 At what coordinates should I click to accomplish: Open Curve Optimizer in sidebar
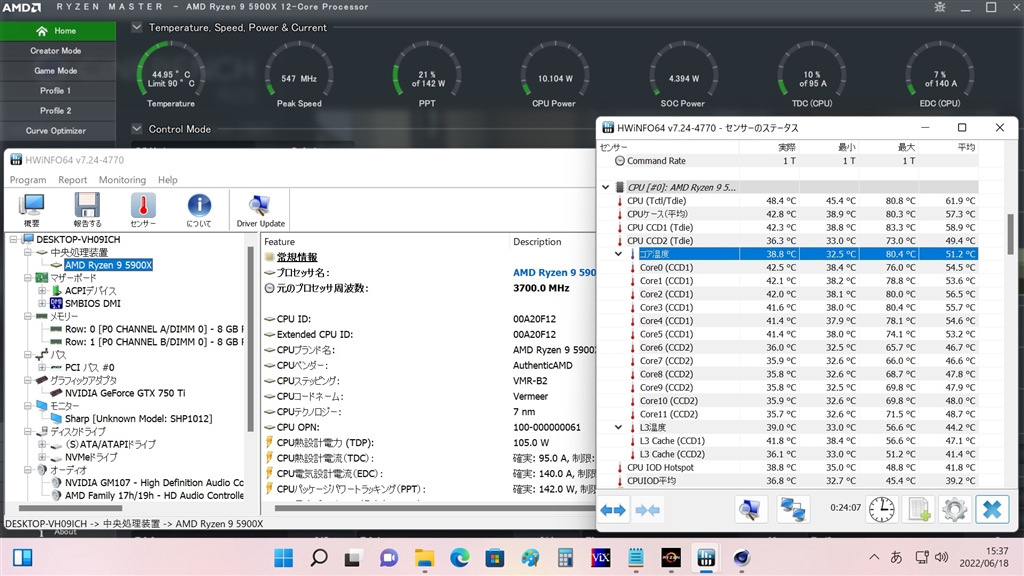(x=58, y=131)
